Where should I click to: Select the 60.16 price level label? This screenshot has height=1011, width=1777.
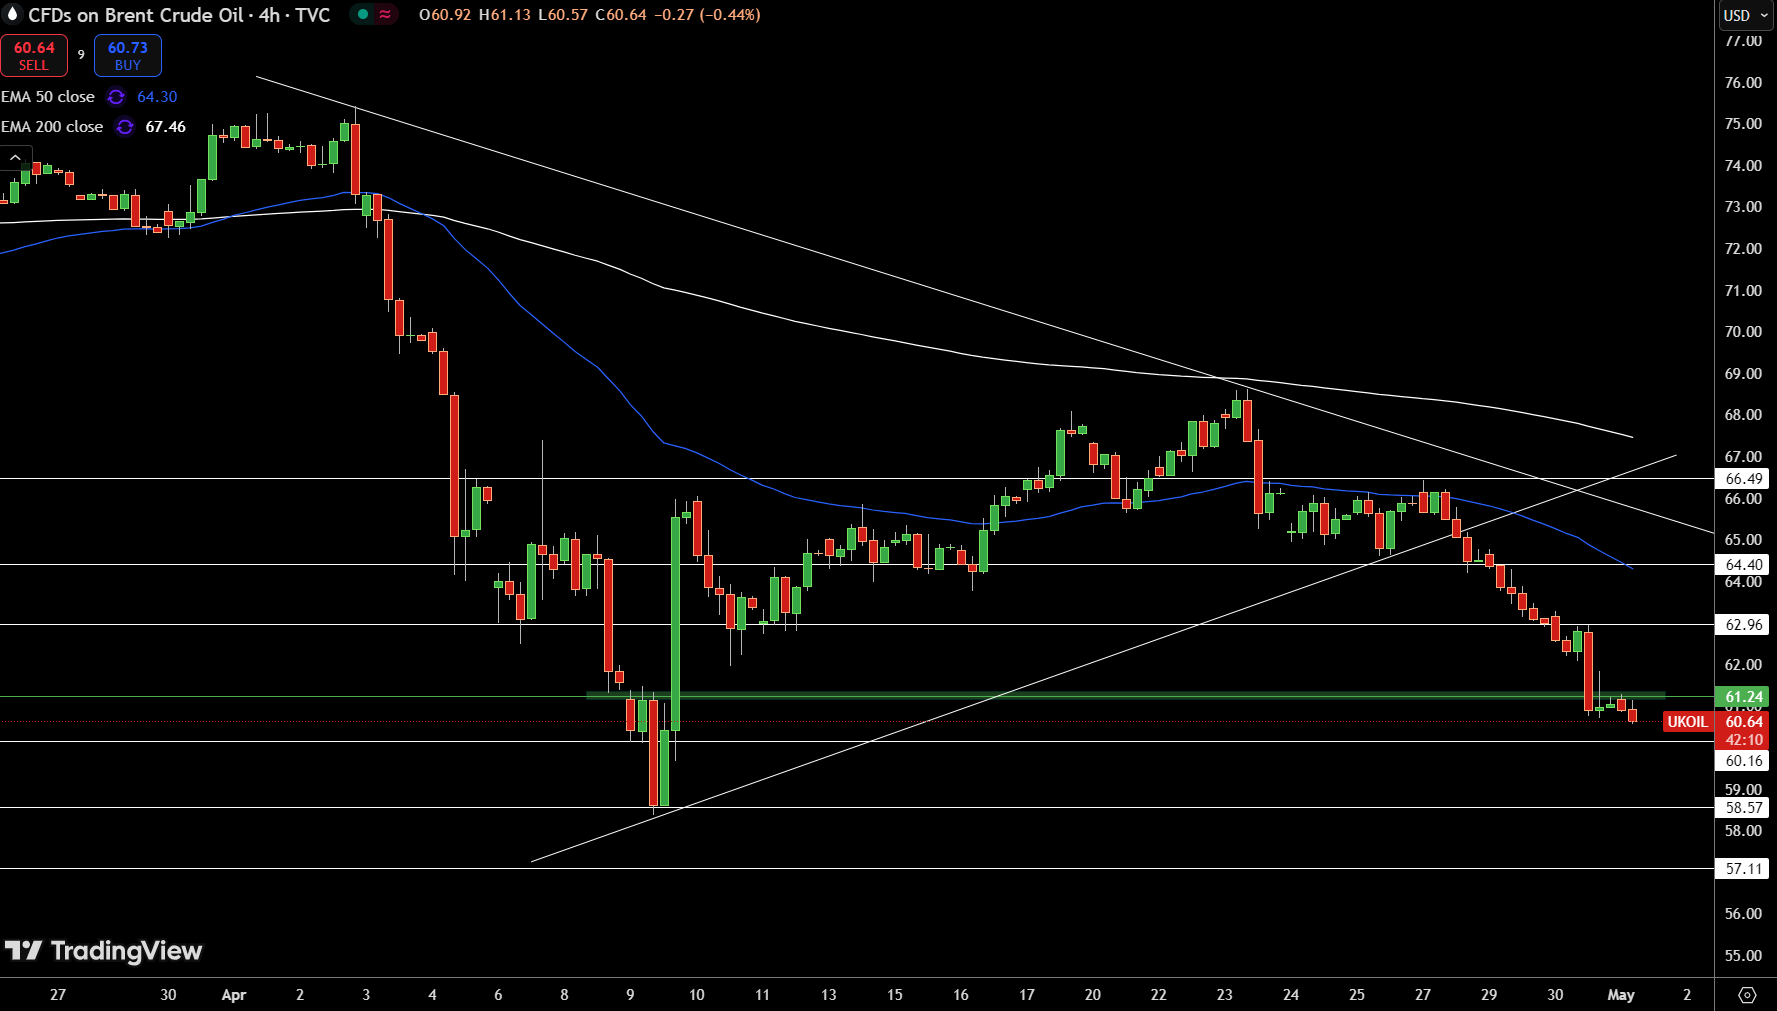tap(1744, 761)
